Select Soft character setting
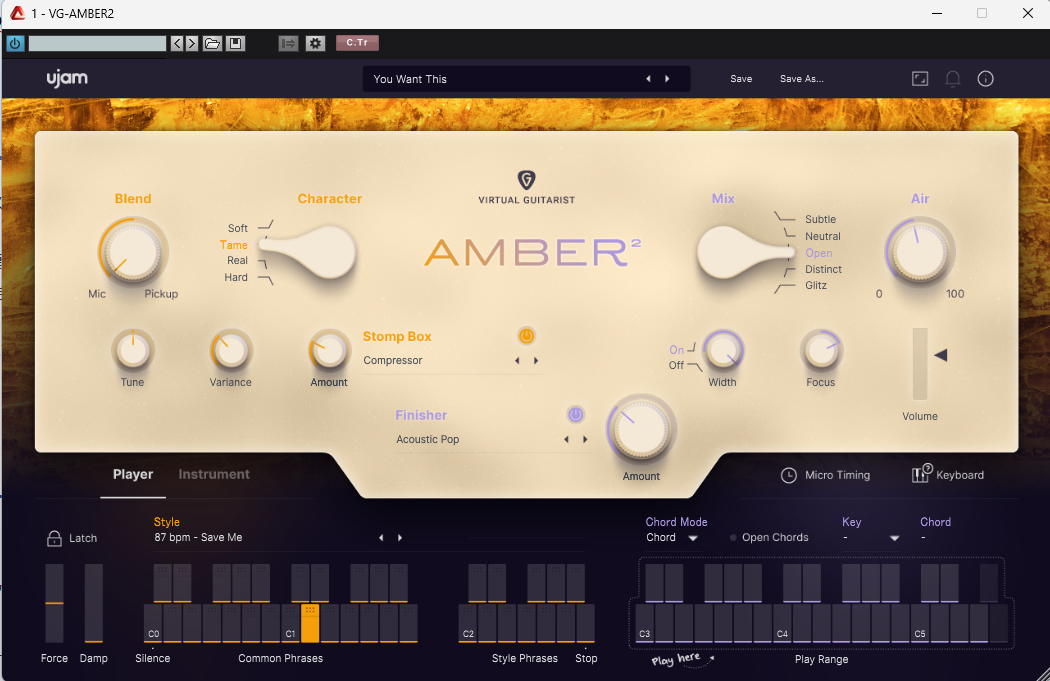The height and width of the screenshot is (681, 1050). (x=237, y=228)
